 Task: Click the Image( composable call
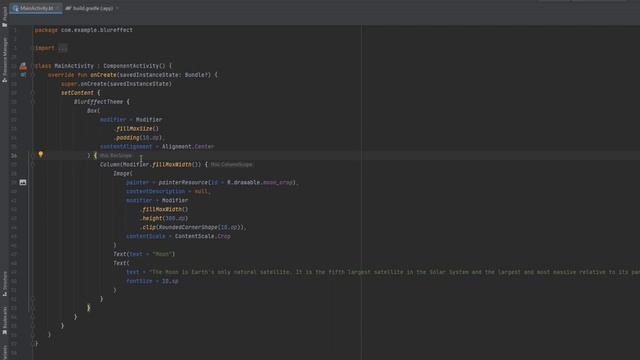click(122, 174)
